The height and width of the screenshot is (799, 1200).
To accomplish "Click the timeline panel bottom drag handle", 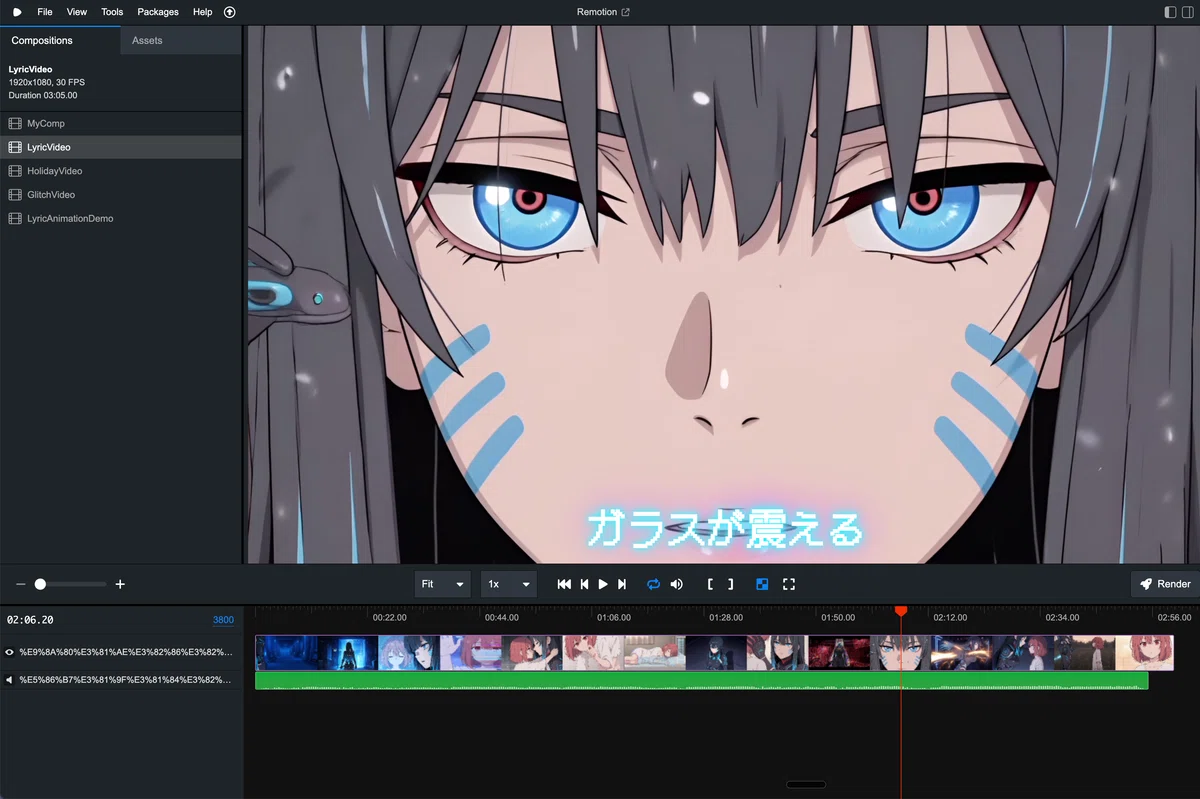I will (x=806, y=785).
